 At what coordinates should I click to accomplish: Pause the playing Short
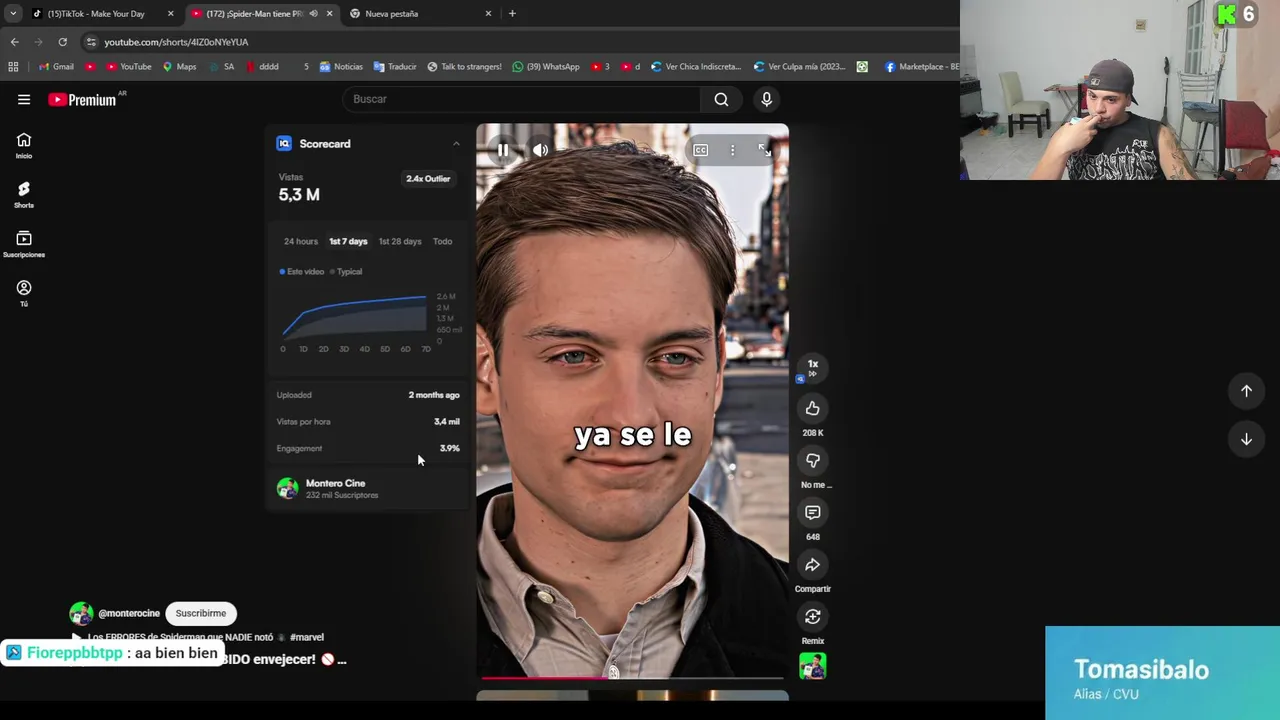point(503,150)
